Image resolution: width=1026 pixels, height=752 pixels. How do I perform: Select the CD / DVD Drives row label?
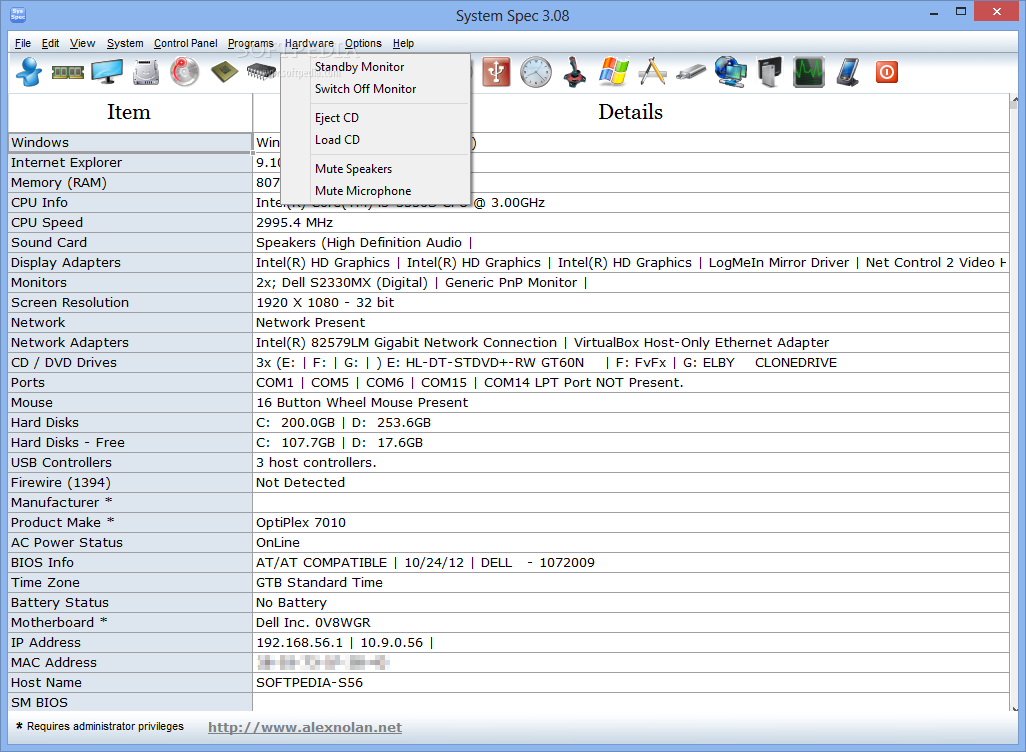click(130, 363)
